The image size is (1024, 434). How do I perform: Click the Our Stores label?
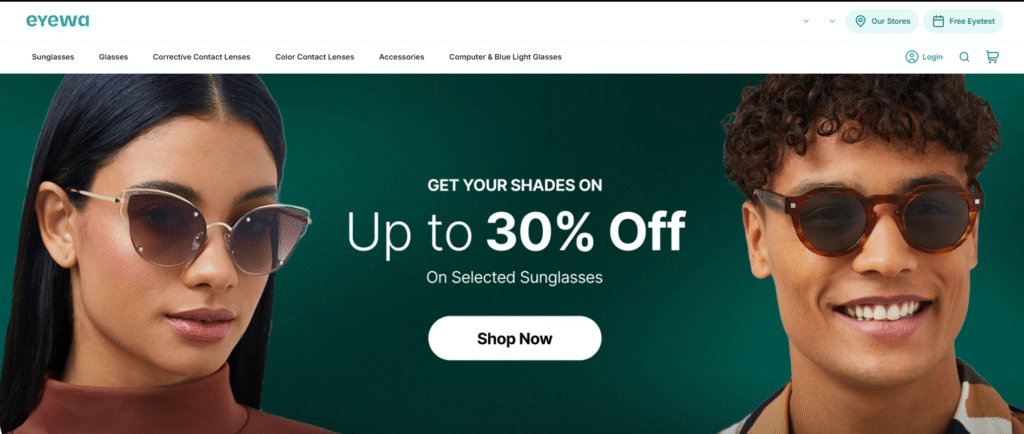point(890,21)
